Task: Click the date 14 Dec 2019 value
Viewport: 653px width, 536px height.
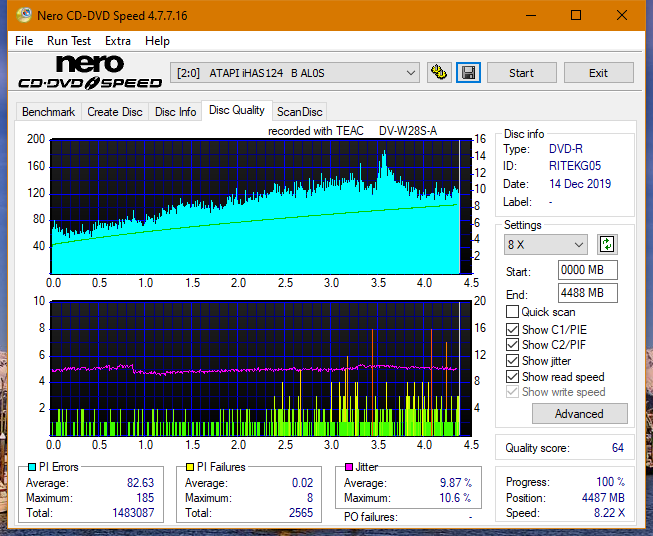Action: point(580,184)
